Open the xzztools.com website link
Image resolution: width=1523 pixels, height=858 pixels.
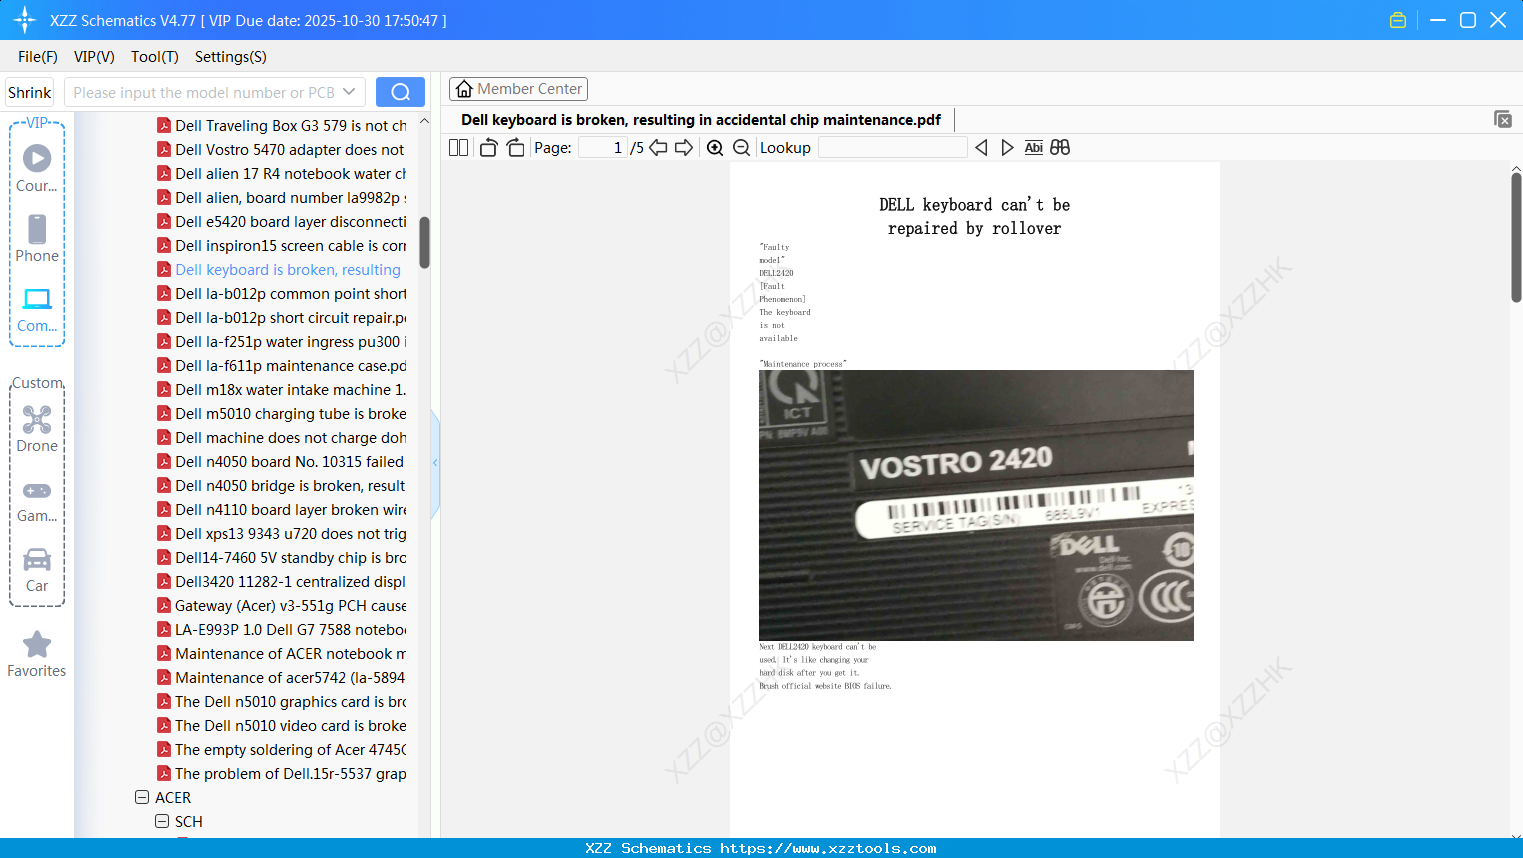828,848
